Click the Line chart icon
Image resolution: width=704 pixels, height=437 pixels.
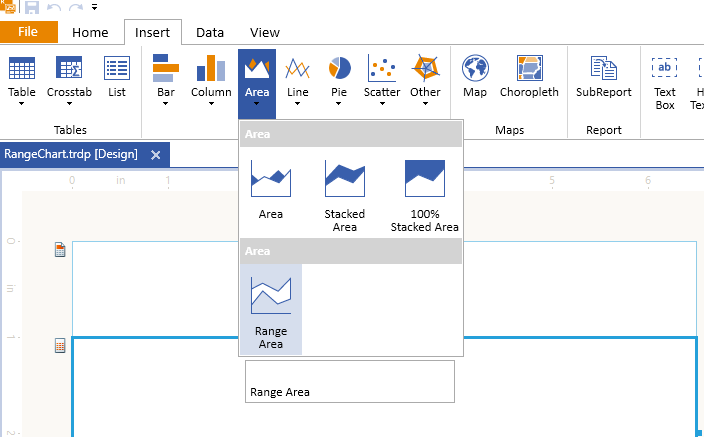coord(297,68)
